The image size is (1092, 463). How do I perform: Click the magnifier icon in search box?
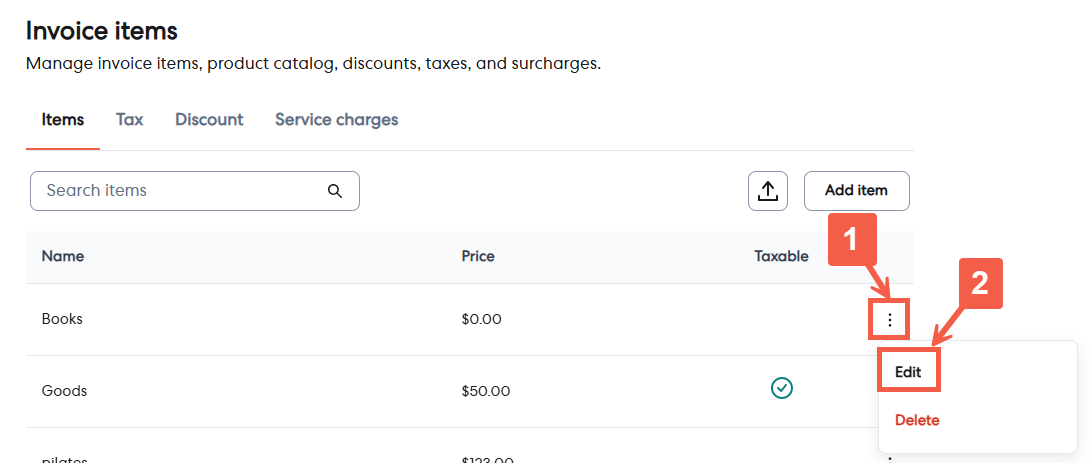pos(335,191)
